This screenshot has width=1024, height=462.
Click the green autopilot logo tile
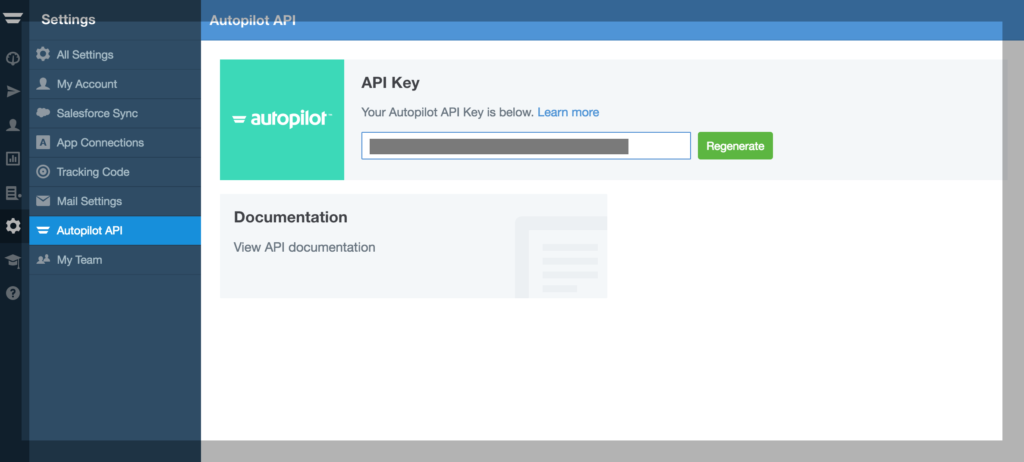coord(282,120)
